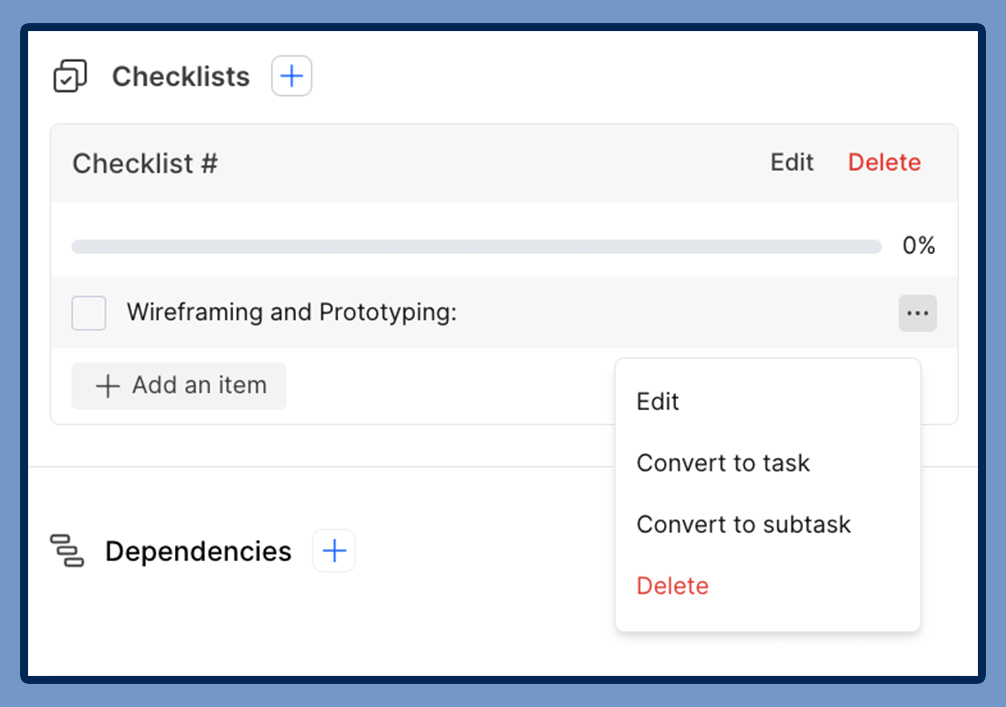Click the Dependencies section icon
Screen dimensions: 1006x707
67,550
